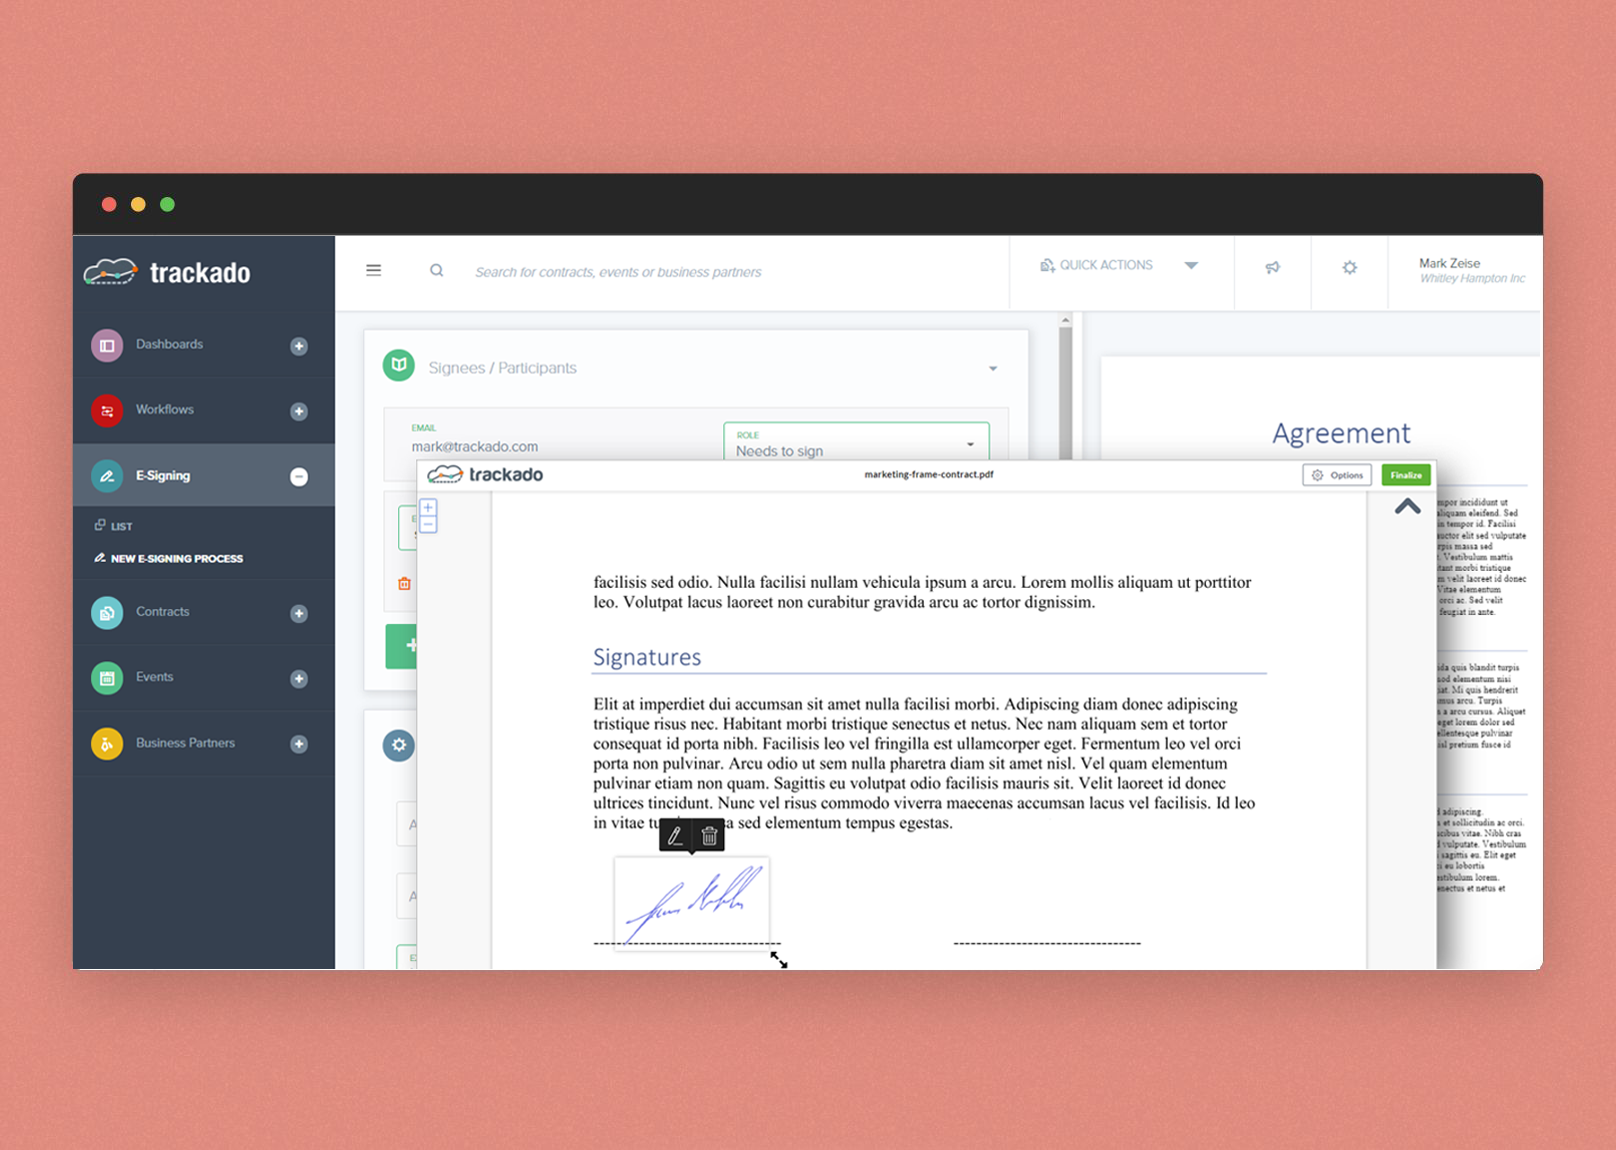Click the hamburger menu icon
This screenshot has height=1150, width=1616.
tap(373, 270)
